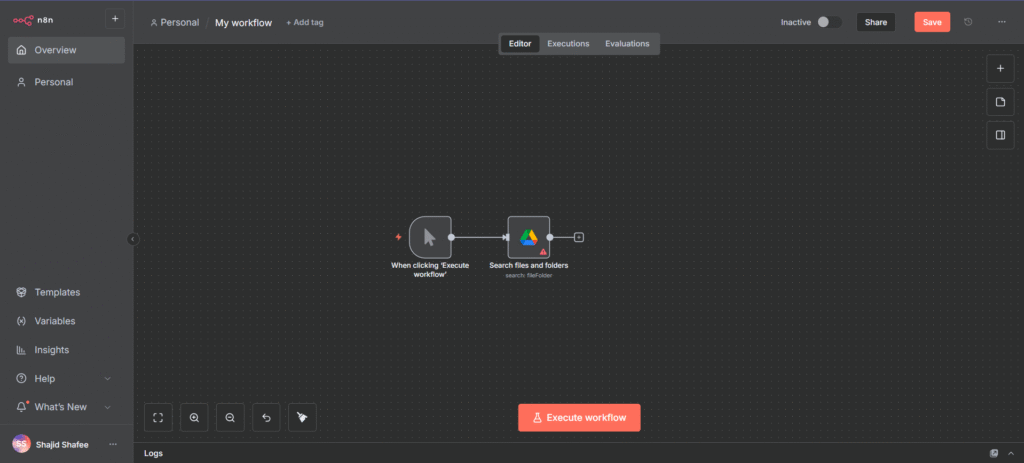Click the plus connector after Search files node
The width and height of the screenshot is (1024, 463).
click(579, 237)
